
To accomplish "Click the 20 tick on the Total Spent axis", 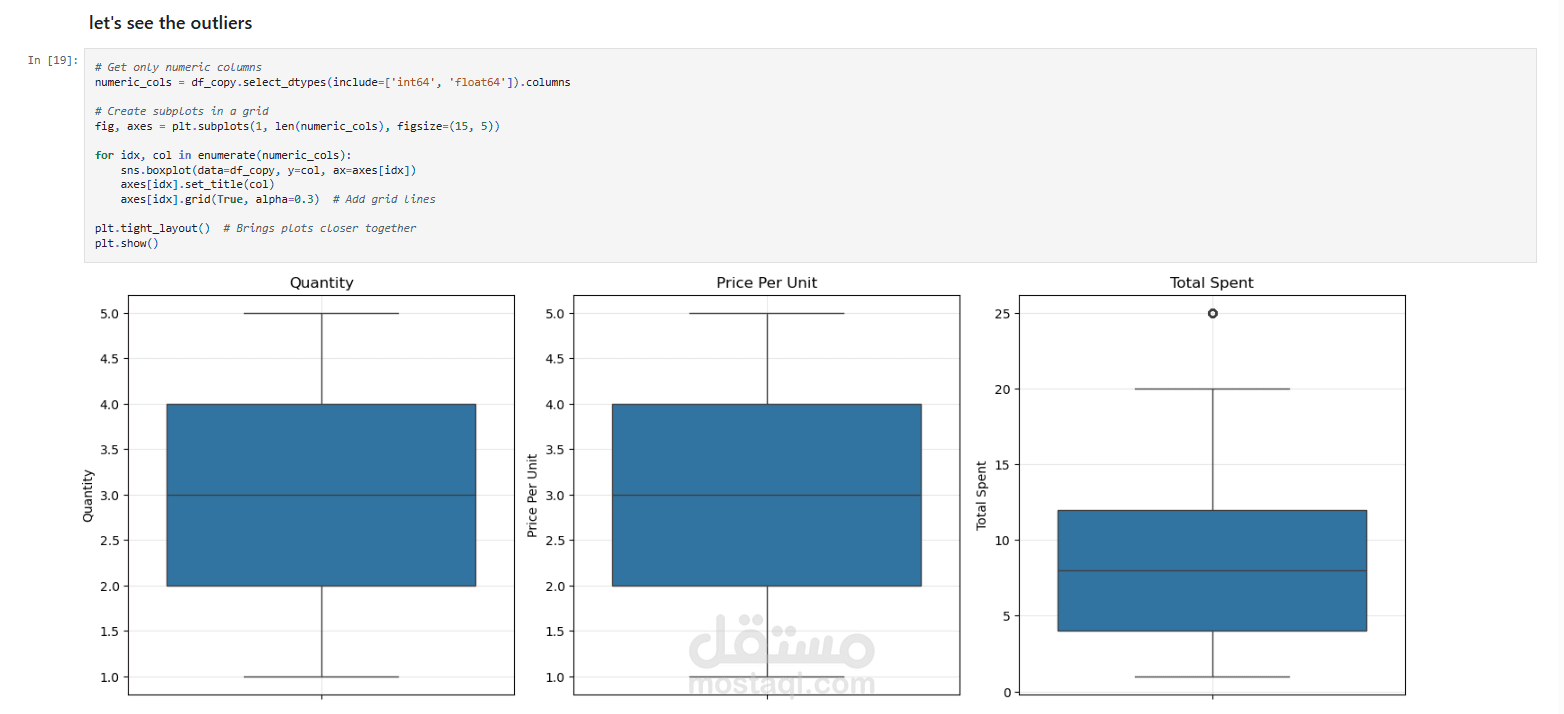I will pyautogui.click(x=1004, y=389).
